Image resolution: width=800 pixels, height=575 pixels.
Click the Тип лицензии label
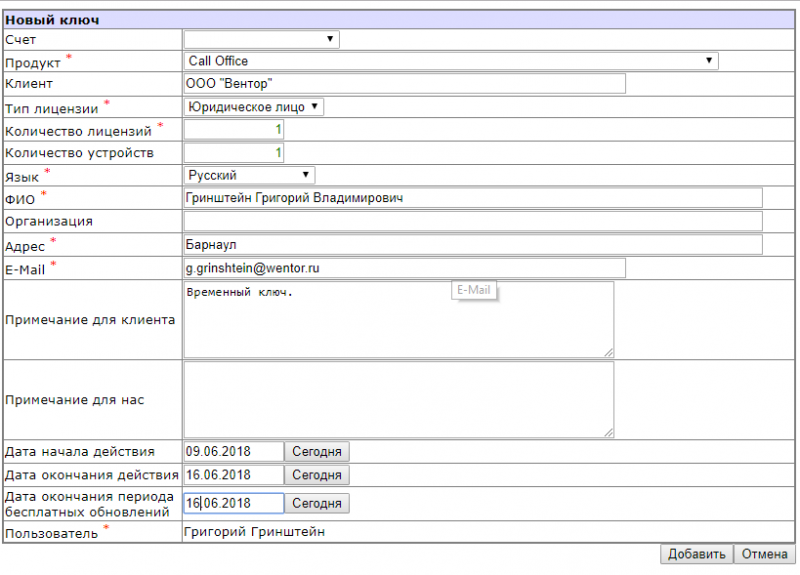52,109
